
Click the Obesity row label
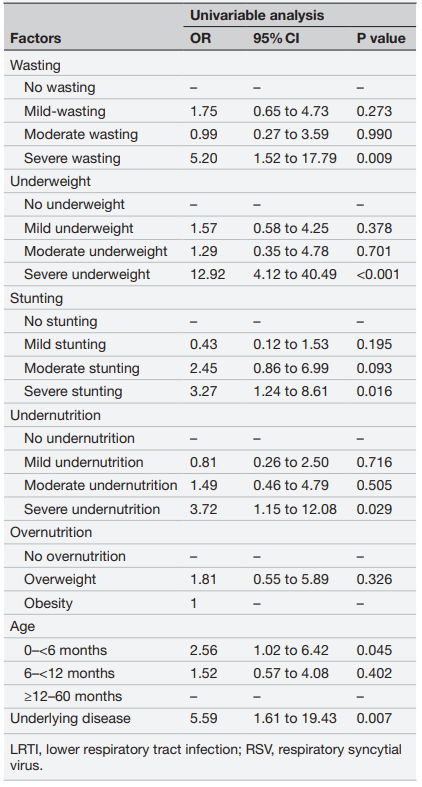(48, 603)
